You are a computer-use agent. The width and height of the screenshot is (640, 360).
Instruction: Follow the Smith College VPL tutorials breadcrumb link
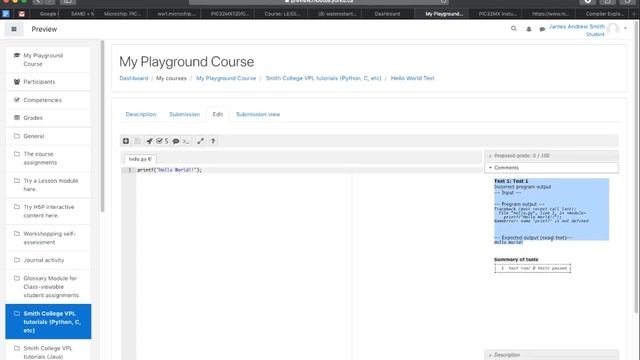point(323,78)
